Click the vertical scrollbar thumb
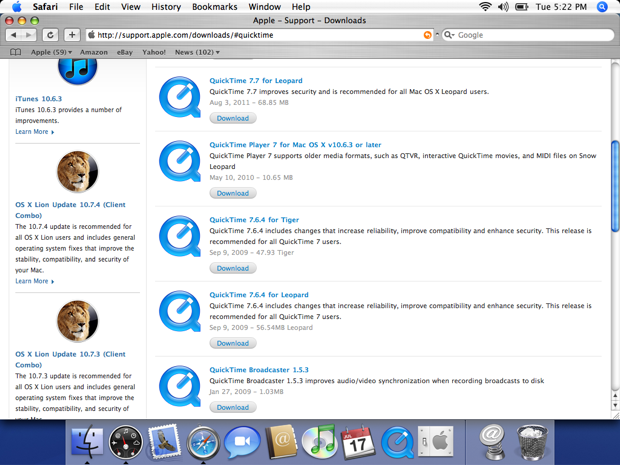This screenshot has width=620, height=465. pyautogui.click(x=615, y=186)
